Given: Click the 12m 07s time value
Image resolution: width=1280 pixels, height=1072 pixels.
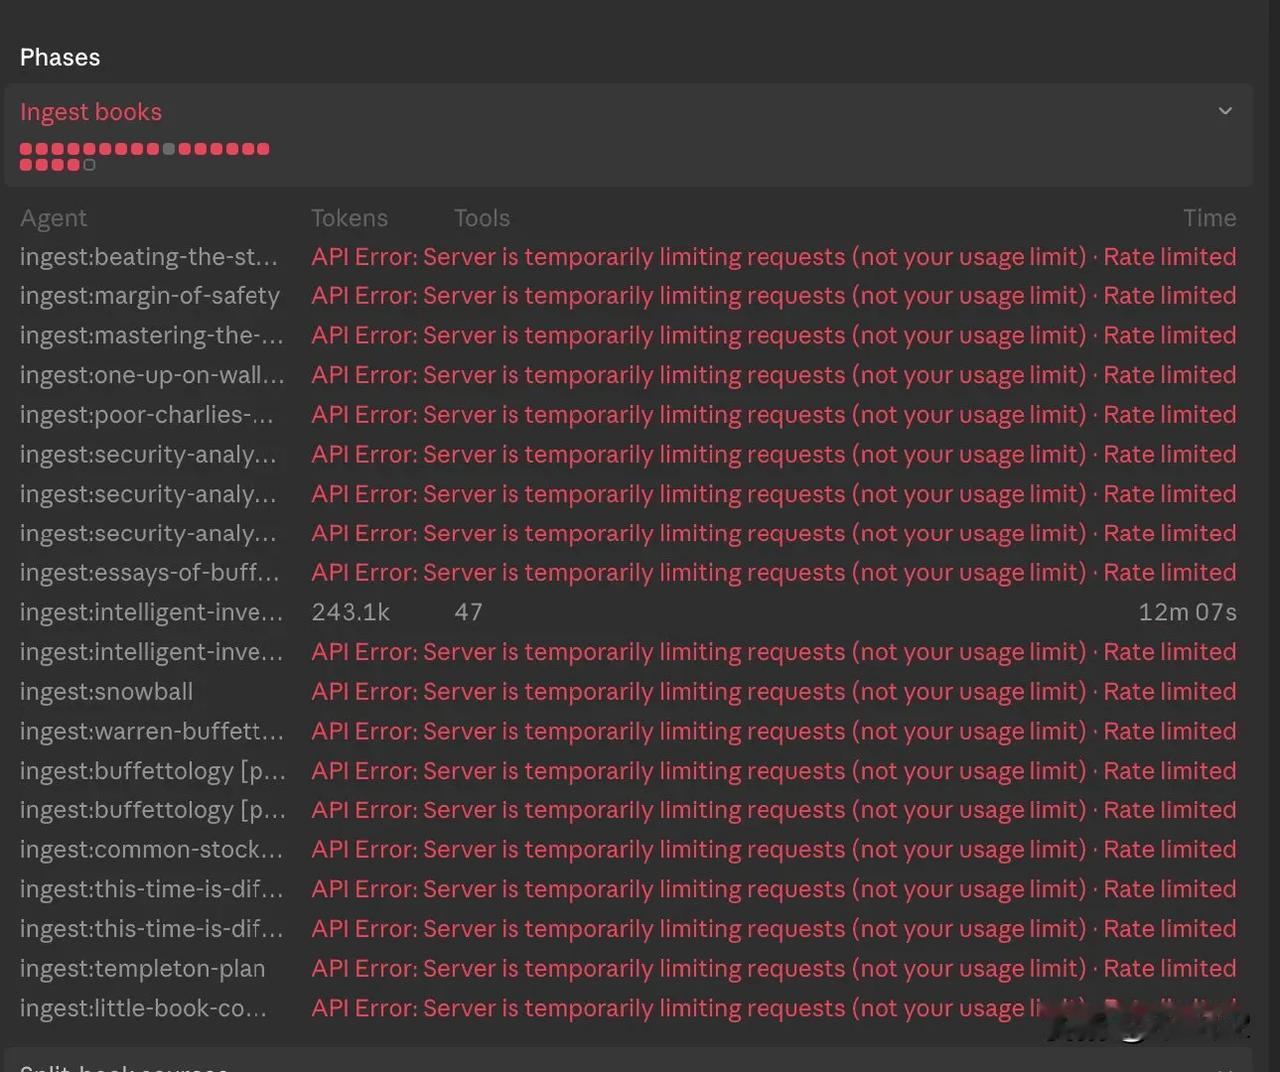Looking at the screenshot, I should click(x=1188, y=612).
